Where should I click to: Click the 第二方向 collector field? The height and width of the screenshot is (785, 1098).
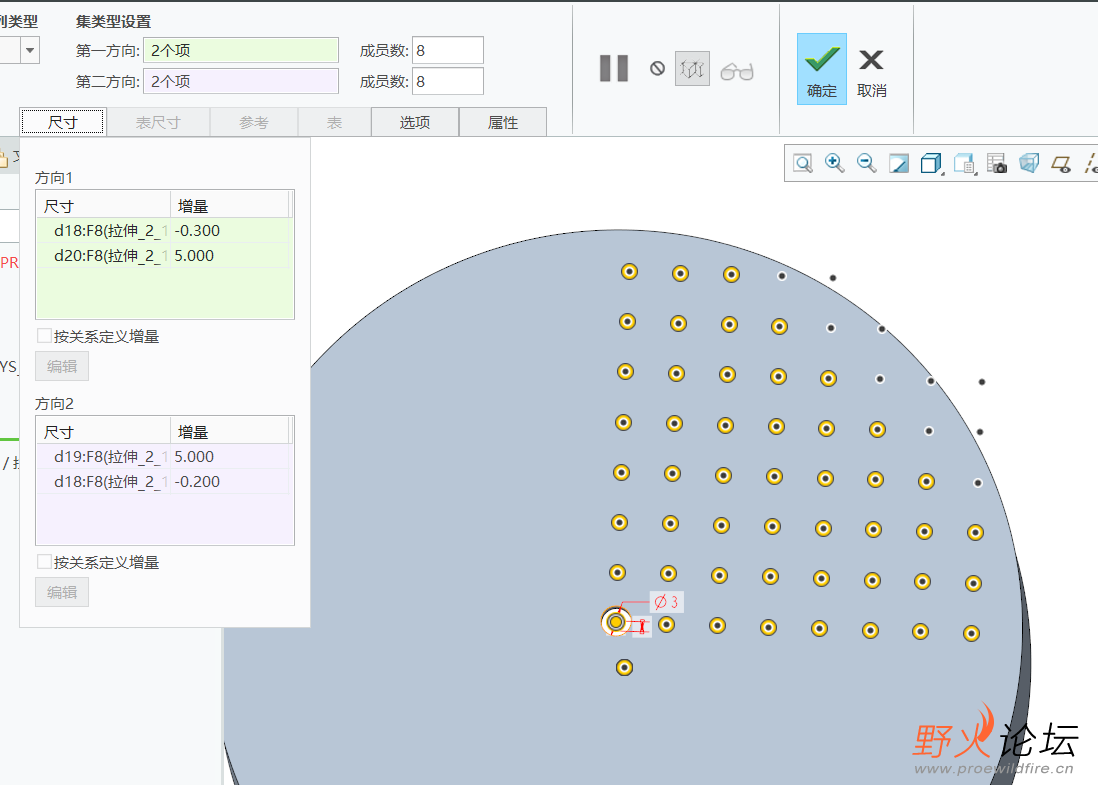pyautogui.click(x=241, y=81)
